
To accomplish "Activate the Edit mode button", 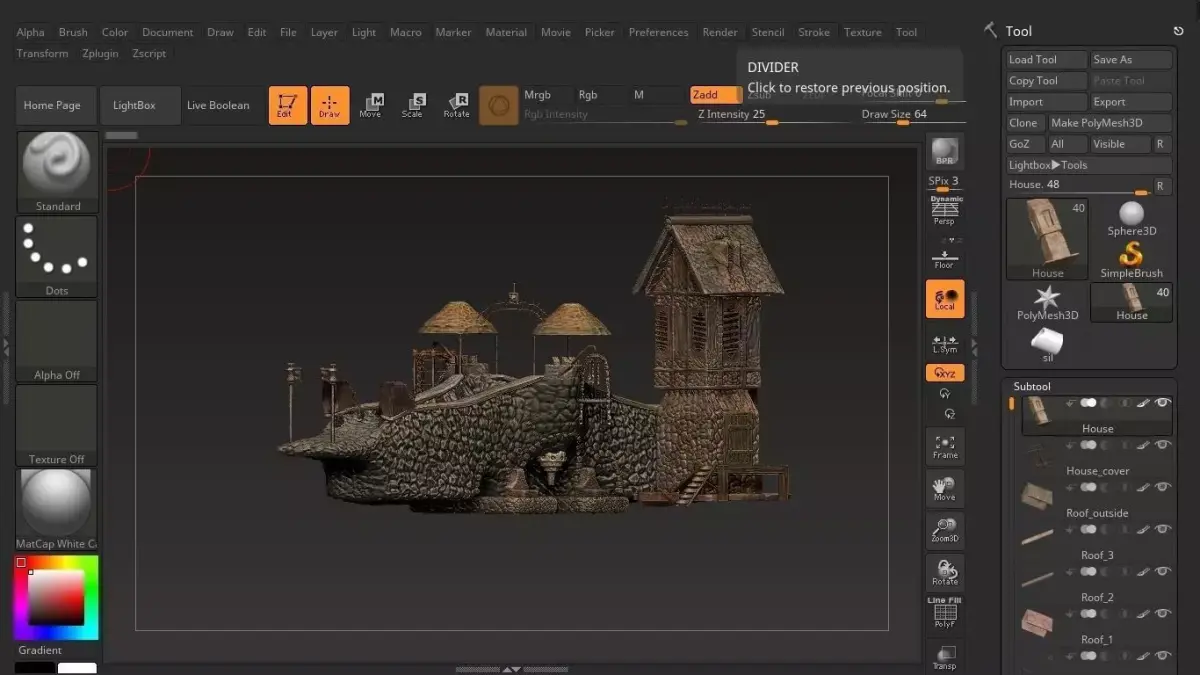I will (x=287, y=105).
